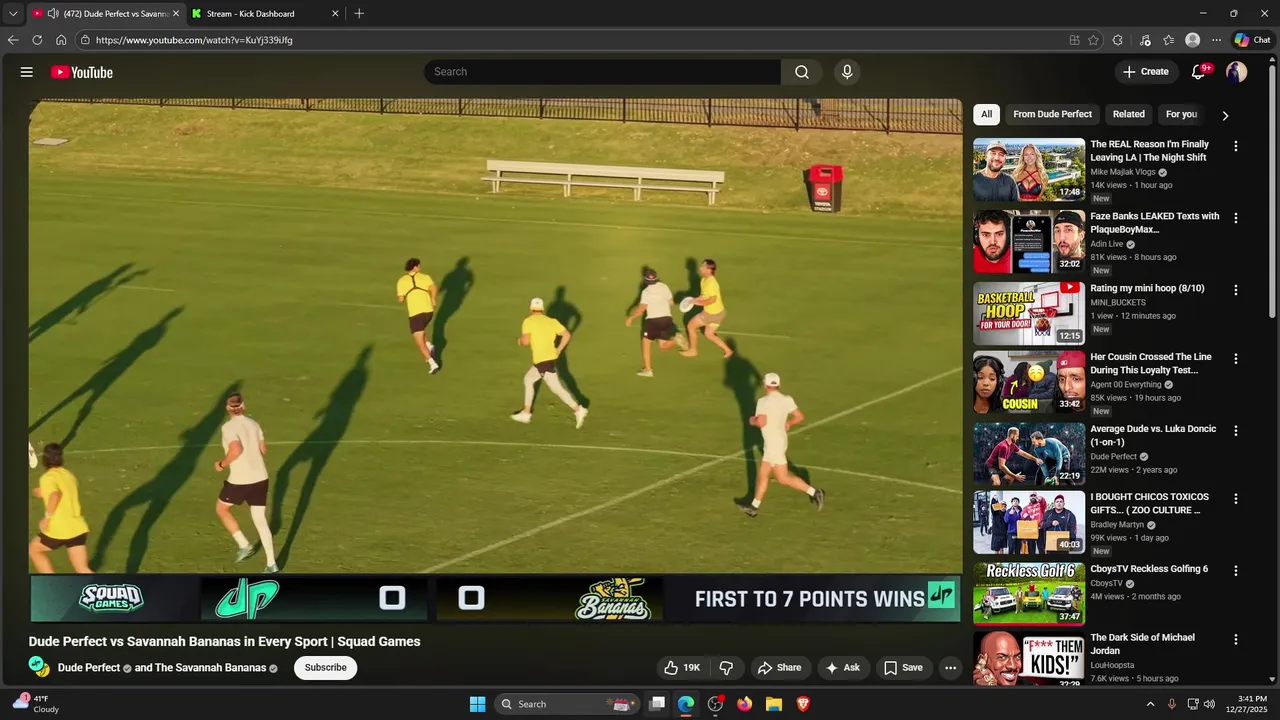This screenshot has width=1280, height=720.
Task: Open Task View on the taskbar
Action: 657,704
